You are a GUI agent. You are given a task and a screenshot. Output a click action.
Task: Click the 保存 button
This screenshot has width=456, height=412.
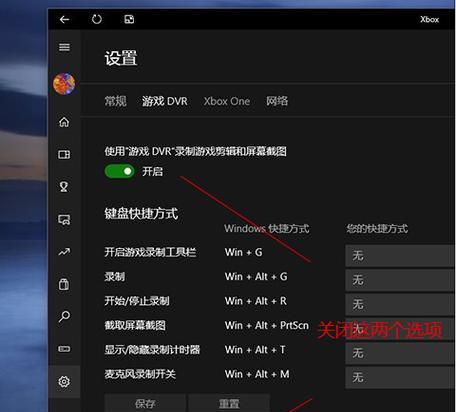tap(145, 403)
